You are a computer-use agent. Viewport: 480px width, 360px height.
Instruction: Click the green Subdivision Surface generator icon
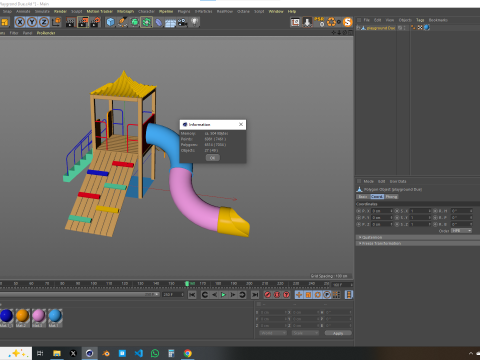(135, 22)
